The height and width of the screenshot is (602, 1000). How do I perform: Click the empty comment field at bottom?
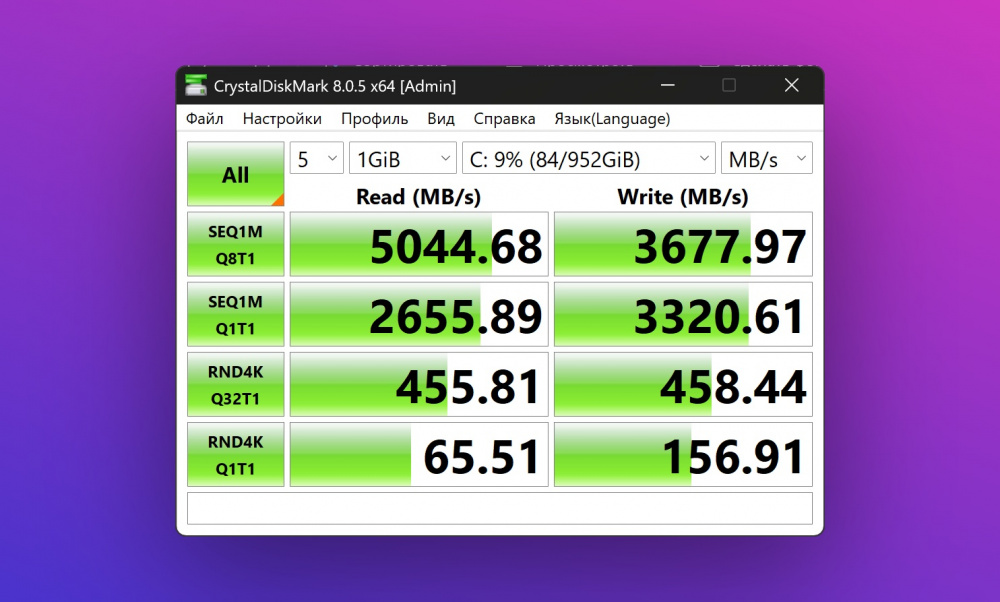click(499, 508)
